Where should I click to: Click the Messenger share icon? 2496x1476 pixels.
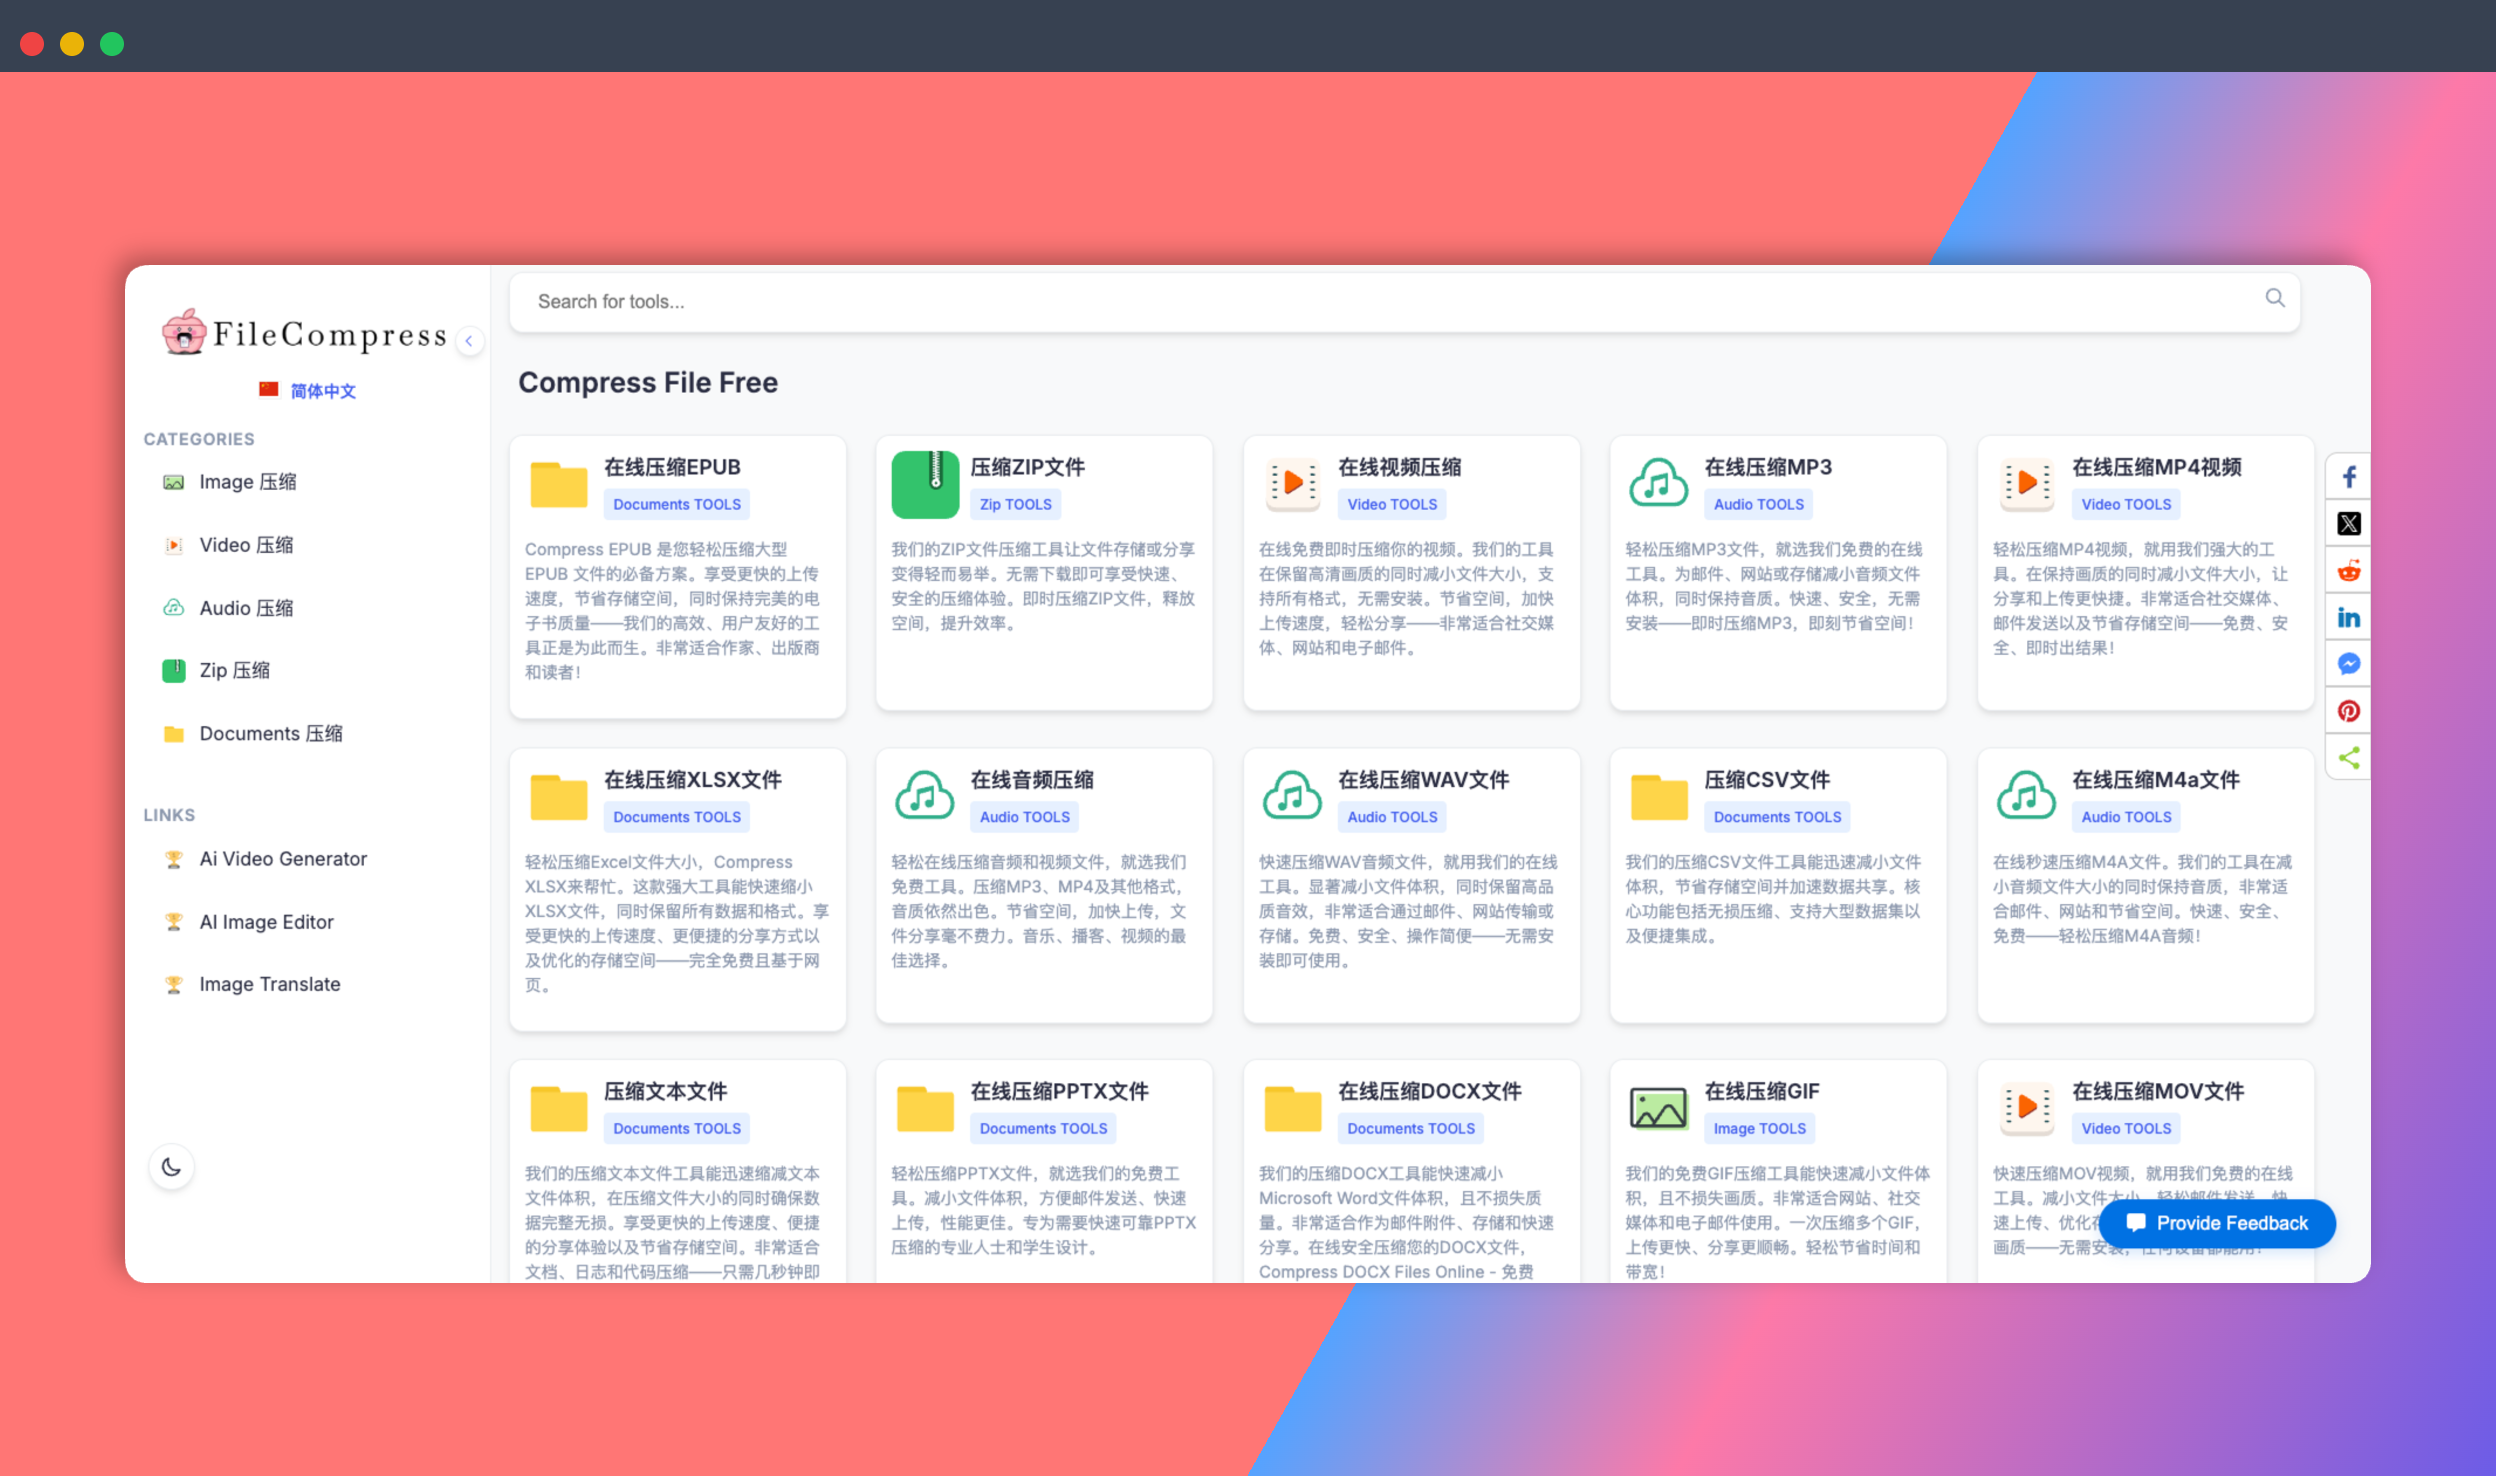click(2349, 664)
